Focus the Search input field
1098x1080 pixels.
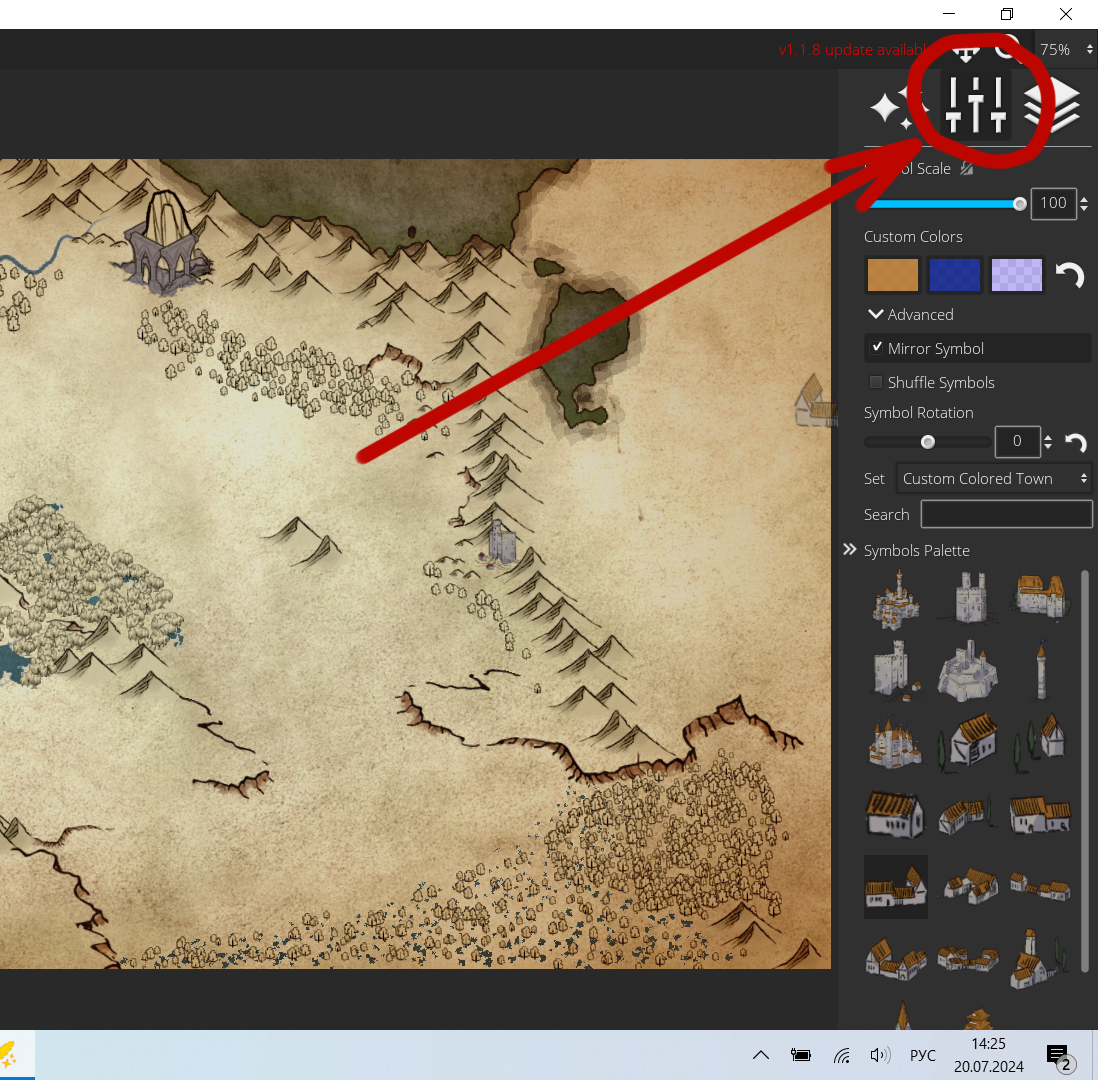coord(1006,514)
